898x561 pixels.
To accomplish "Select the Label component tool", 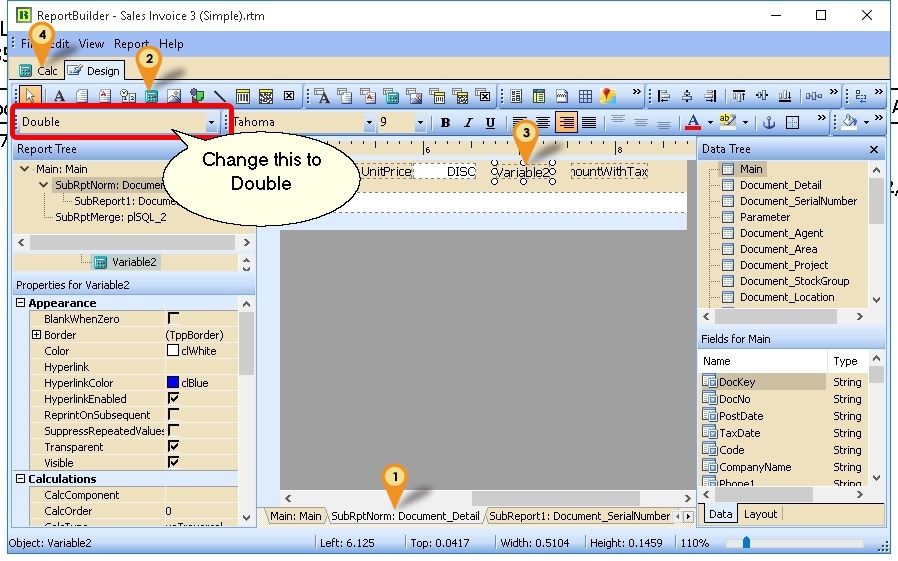I will pyautogui.click(x=59, y=96).
